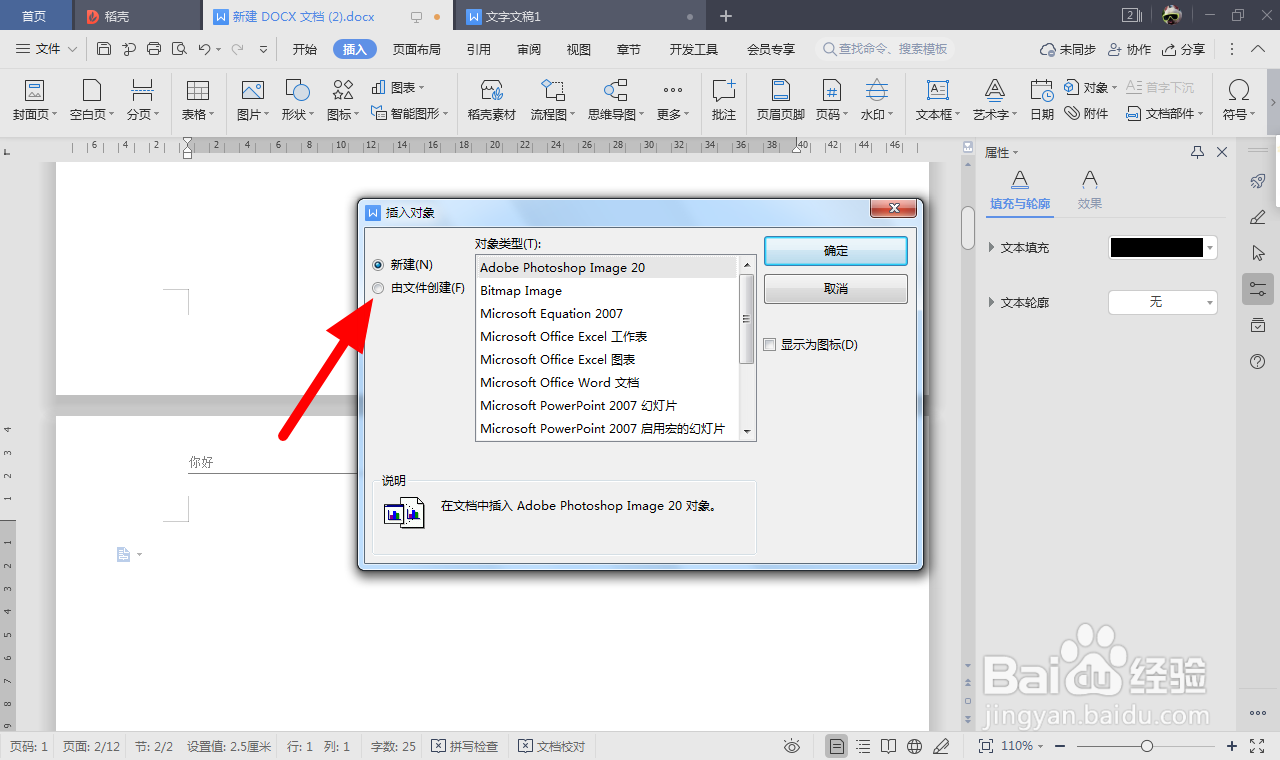Enable eye-protection mode in status bar
The height and width of the screenshot is (760, 1280).
coord(792,745)
